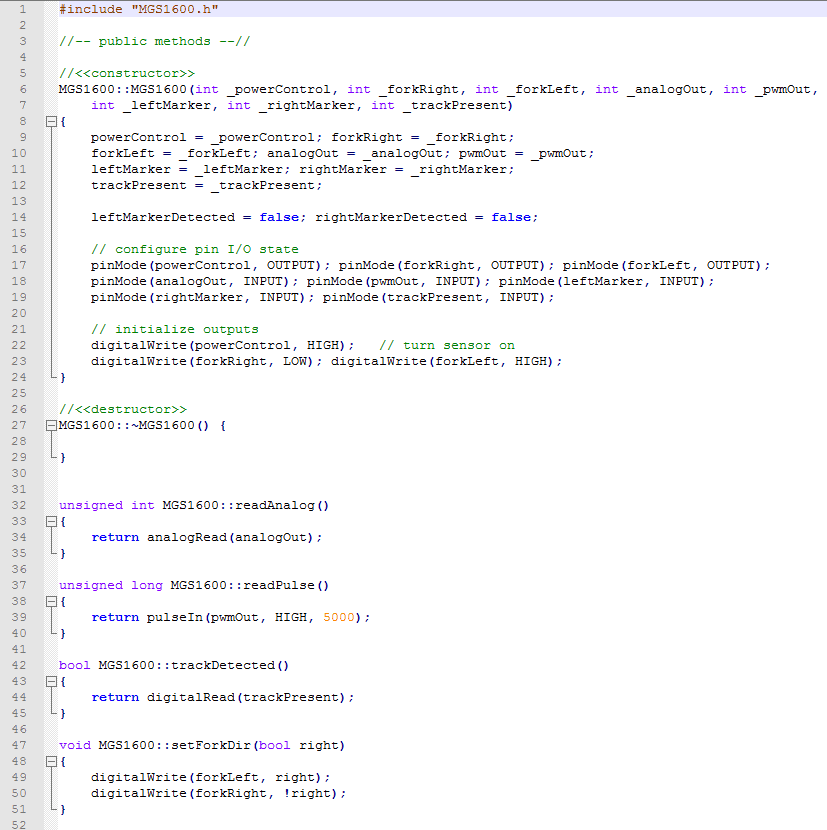Click the '// initialize outputs' comment
The height and width of the screenshot is (830, 827).
click(175, 329)
